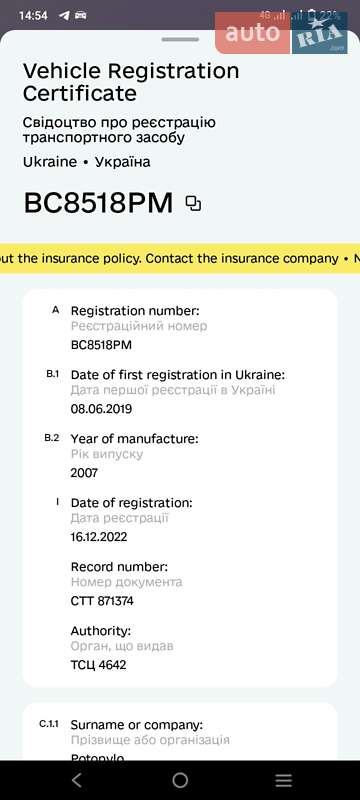Screen dimensions: 360x800
Task: Tap the RIA star logo
Action: tap(320, 33)
